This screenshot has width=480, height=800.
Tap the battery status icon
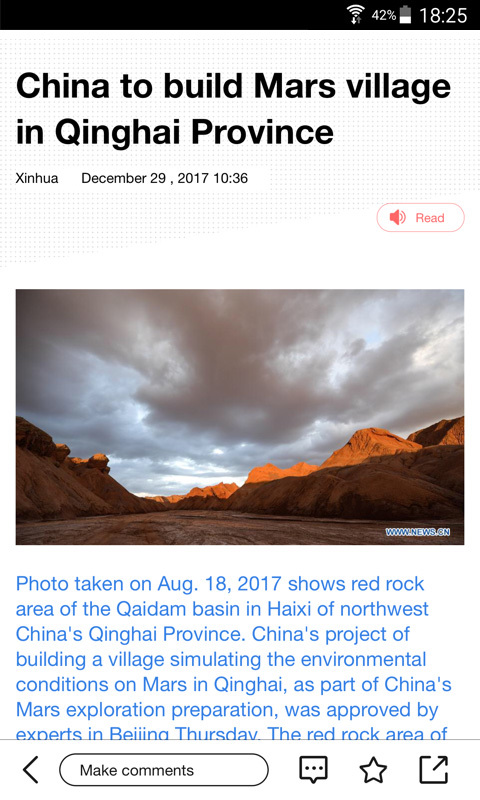(x=405, y=14)
